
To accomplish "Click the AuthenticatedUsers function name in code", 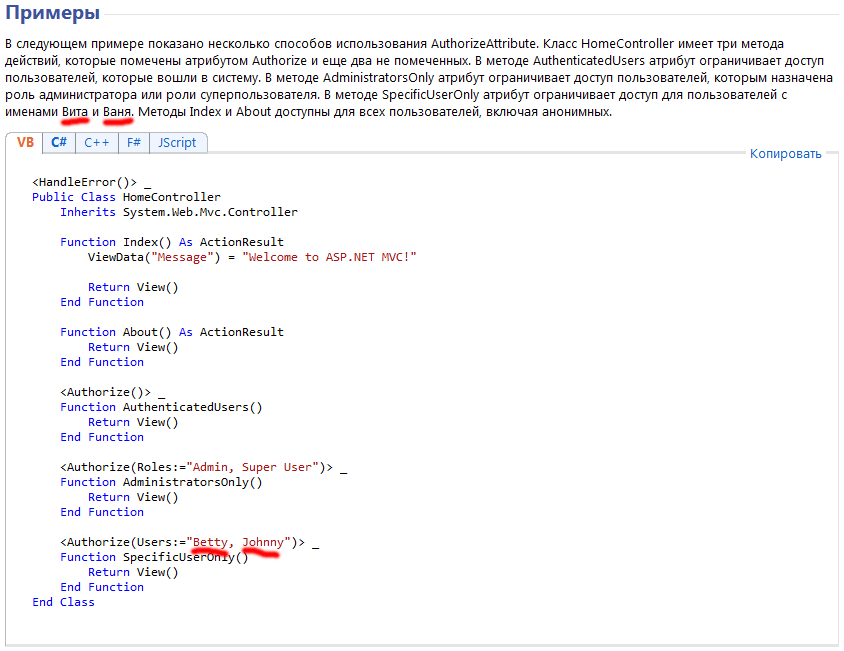I will (192, 407).
